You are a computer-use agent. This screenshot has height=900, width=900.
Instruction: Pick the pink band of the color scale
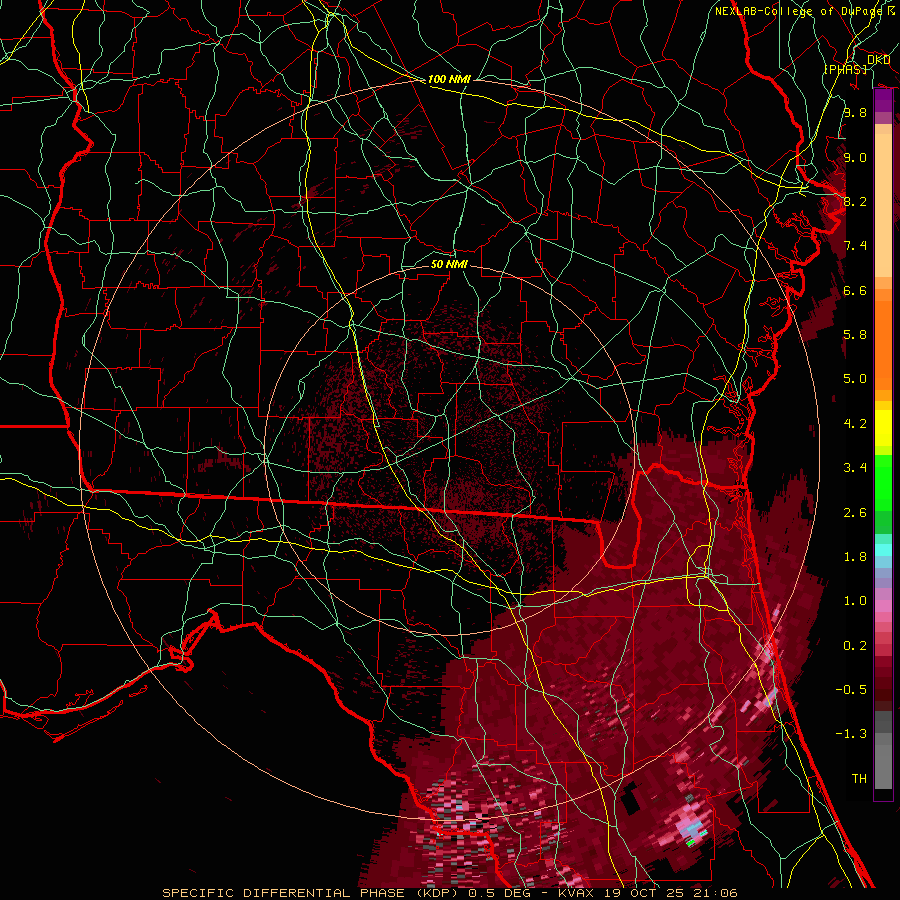(x=883, y=606)
